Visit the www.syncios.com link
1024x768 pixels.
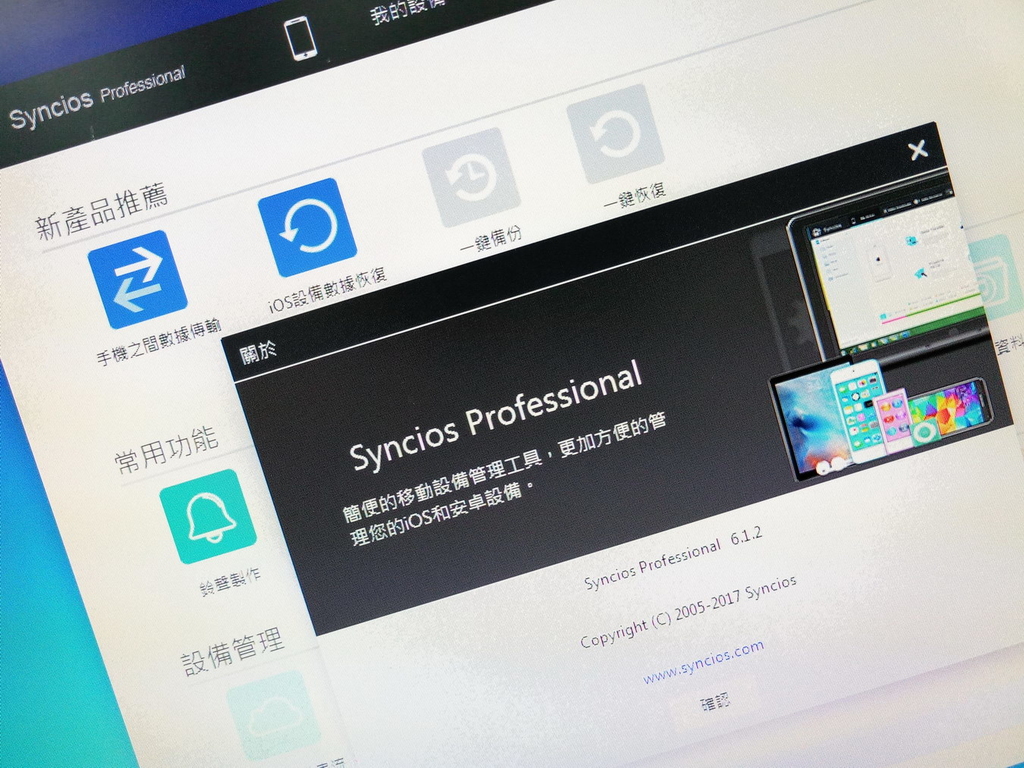[x=703, y=661]
